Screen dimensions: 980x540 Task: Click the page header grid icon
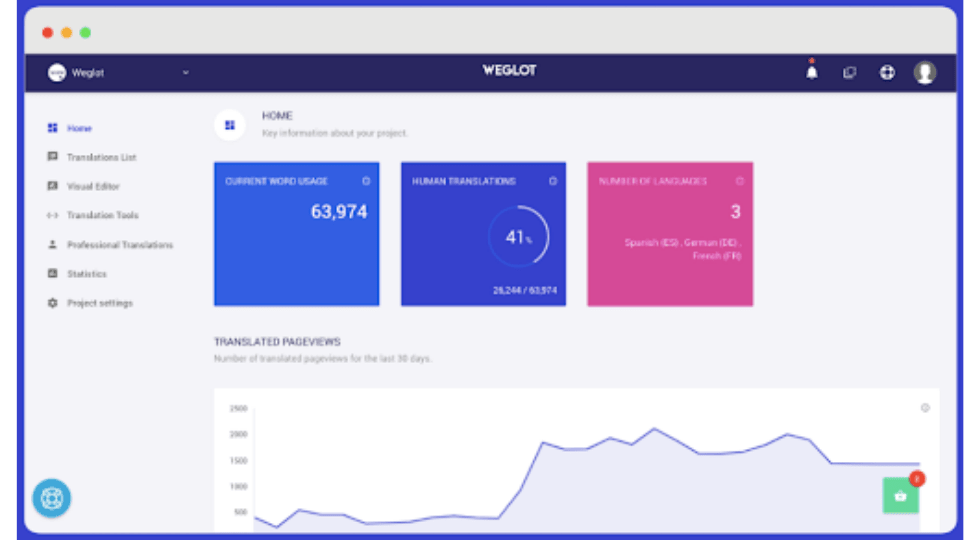[230, 125]
